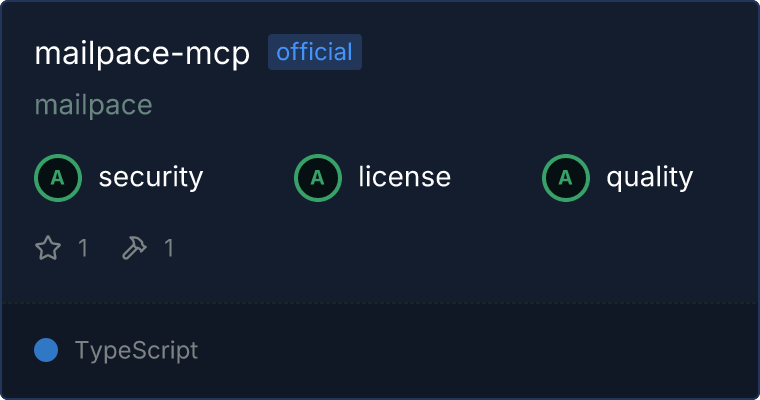Click the tool count beside hammer
Viewport: 760px width, 400px height.
169,248
